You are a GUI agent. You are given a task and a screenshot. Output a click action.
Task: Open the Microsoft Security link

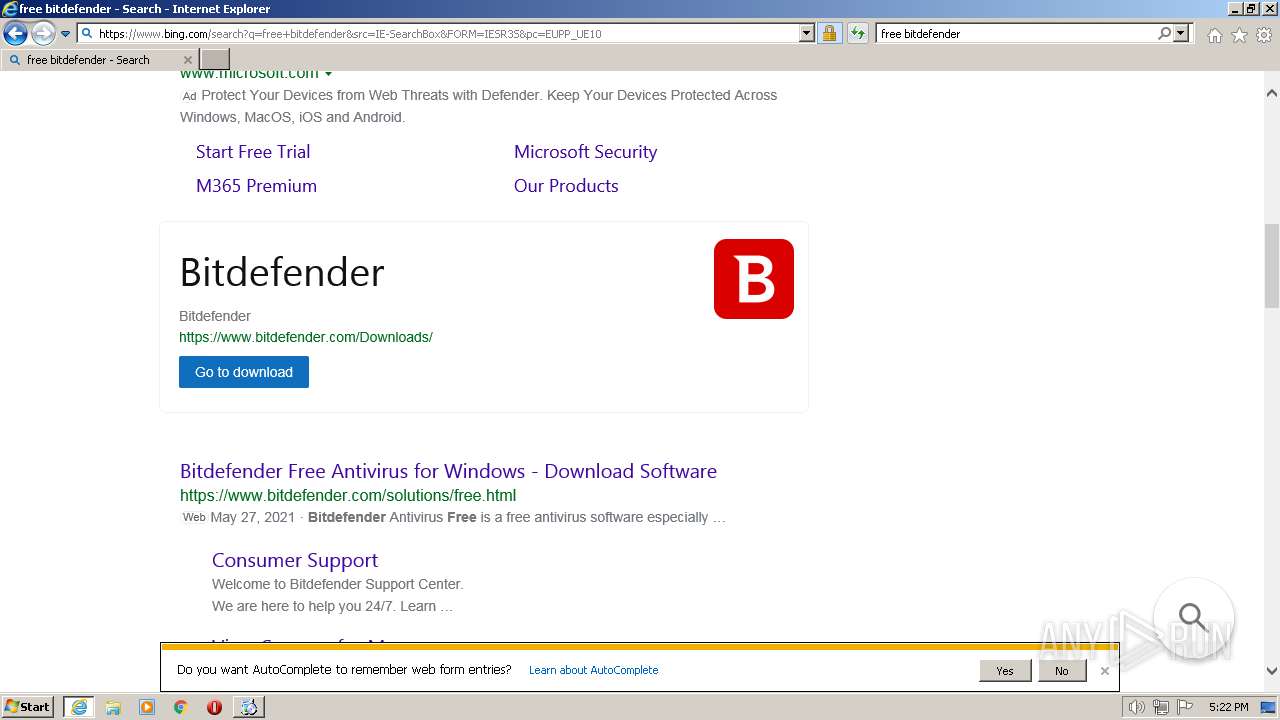585,152
